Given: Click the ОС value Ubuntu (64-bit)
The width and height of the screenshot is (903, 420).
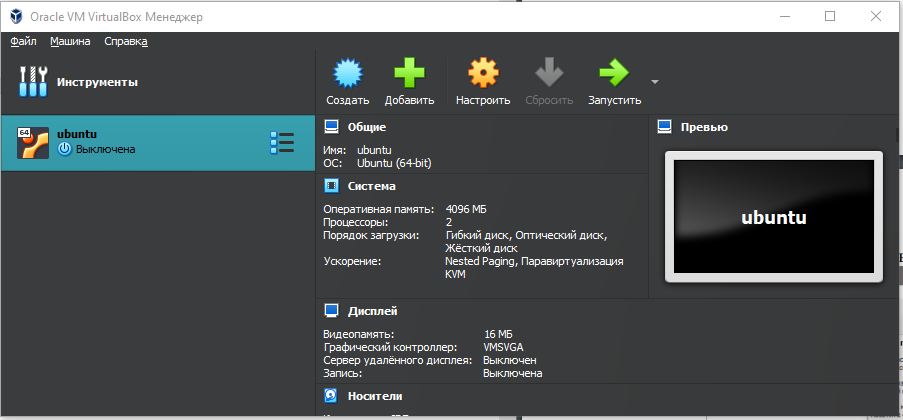Looking at the screenshot, I should [394, 164].
